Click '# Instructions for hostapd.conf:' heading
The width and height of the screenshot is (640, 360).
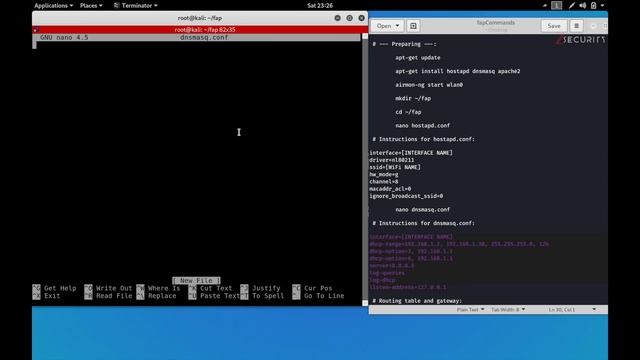(x=423, y=139)
